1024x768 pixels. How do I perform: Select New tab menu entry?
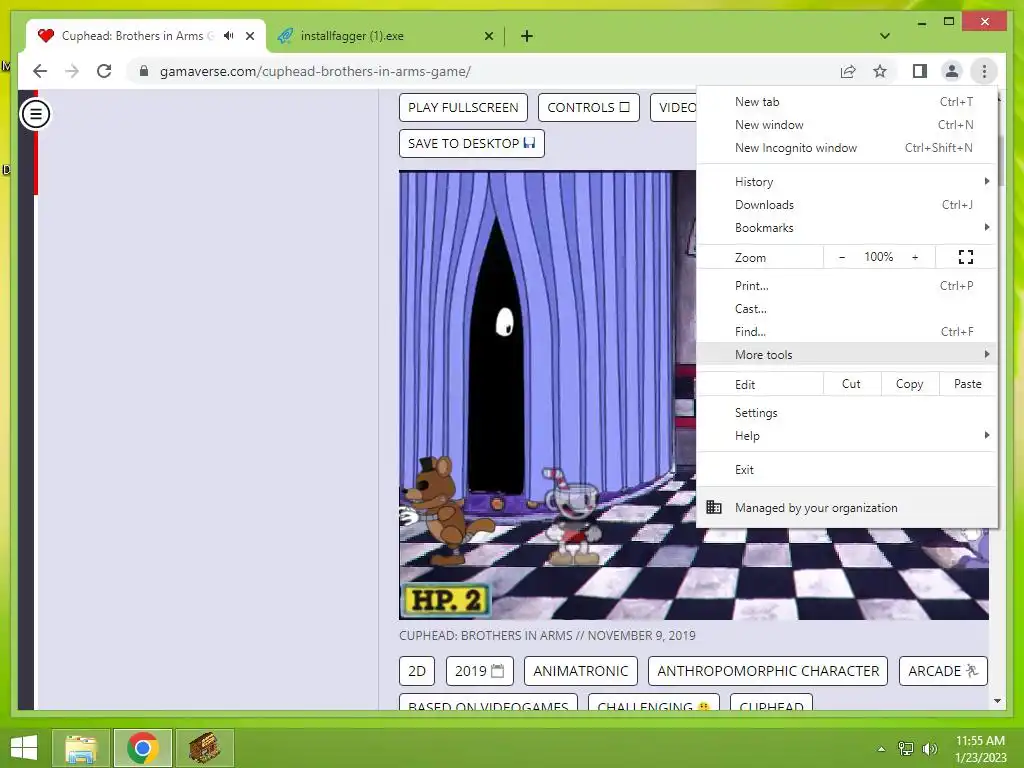click(x=847, y=102)
